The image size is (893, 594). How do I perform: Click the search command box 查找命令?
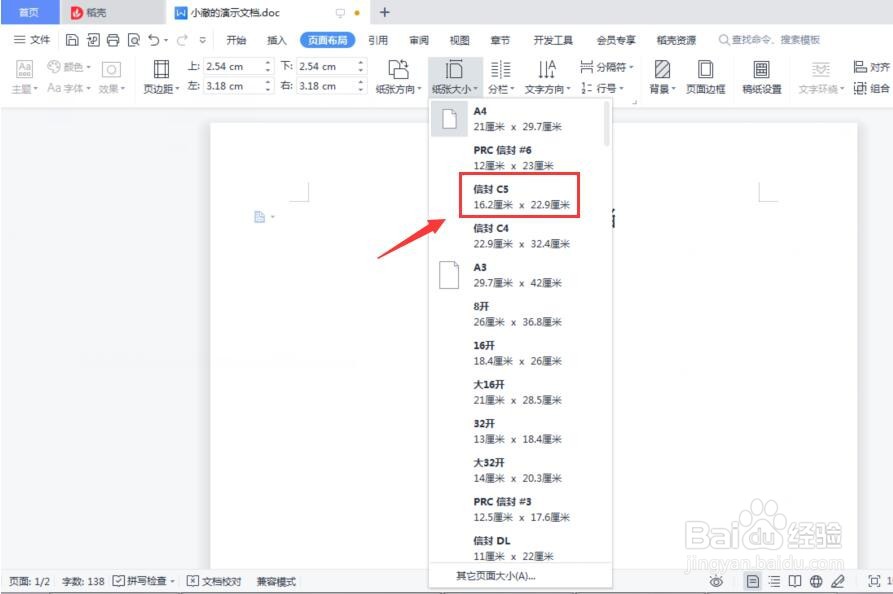769,40
